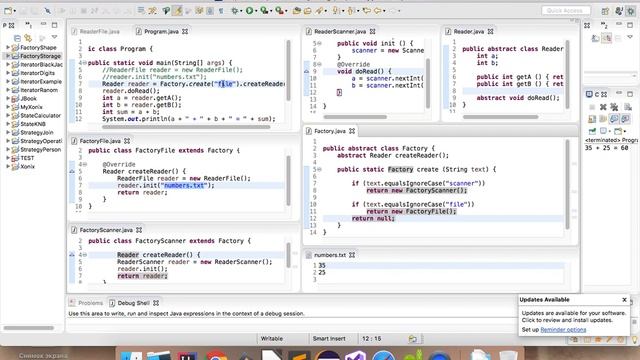Open the Reminder options link

pos(563,330)
